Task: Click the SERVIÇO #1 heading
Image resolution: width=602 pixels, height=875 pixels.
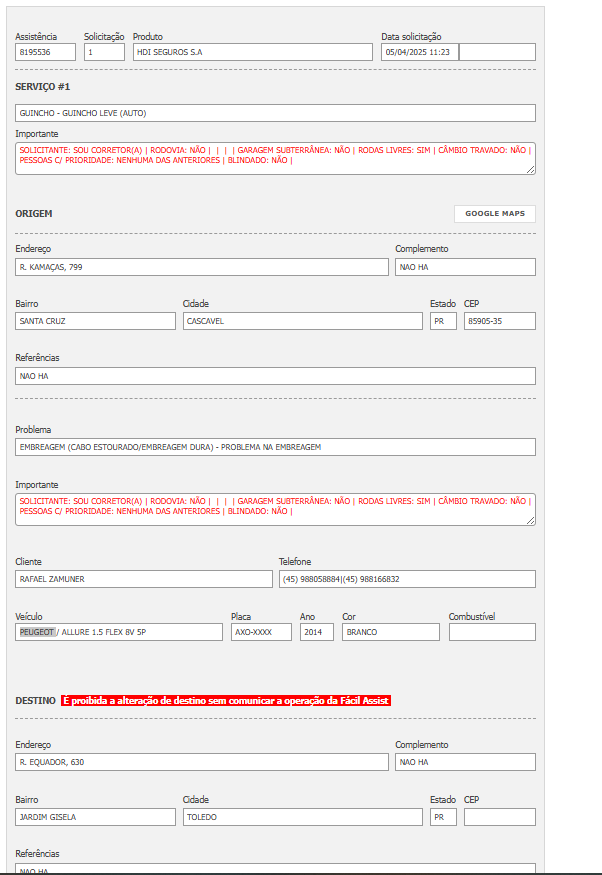Action: [x=42, y=86]
